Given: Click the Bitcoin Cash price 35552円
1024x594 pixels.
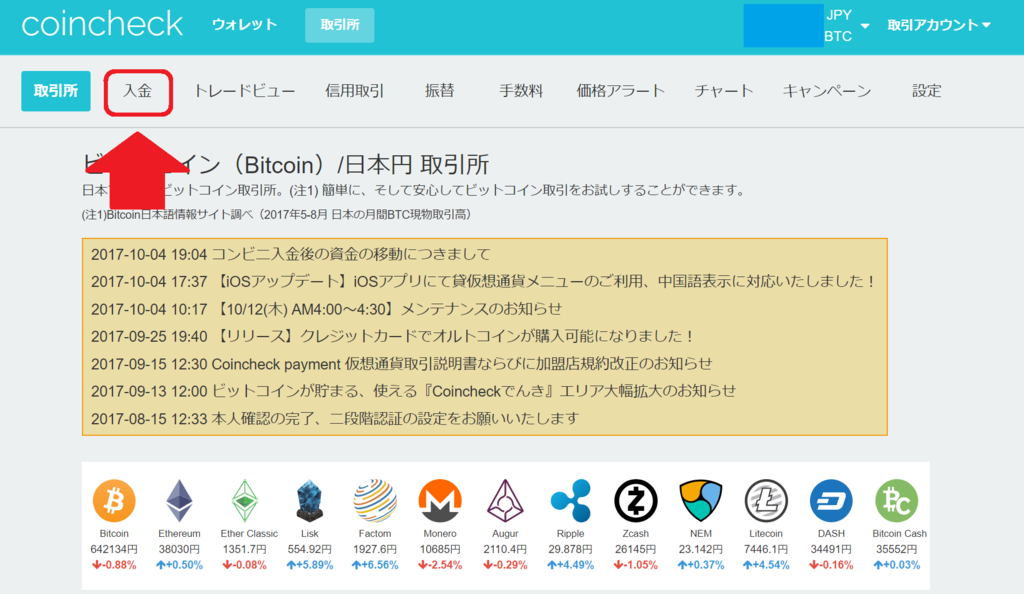Looking at the screenshot, I should [897, 550].
